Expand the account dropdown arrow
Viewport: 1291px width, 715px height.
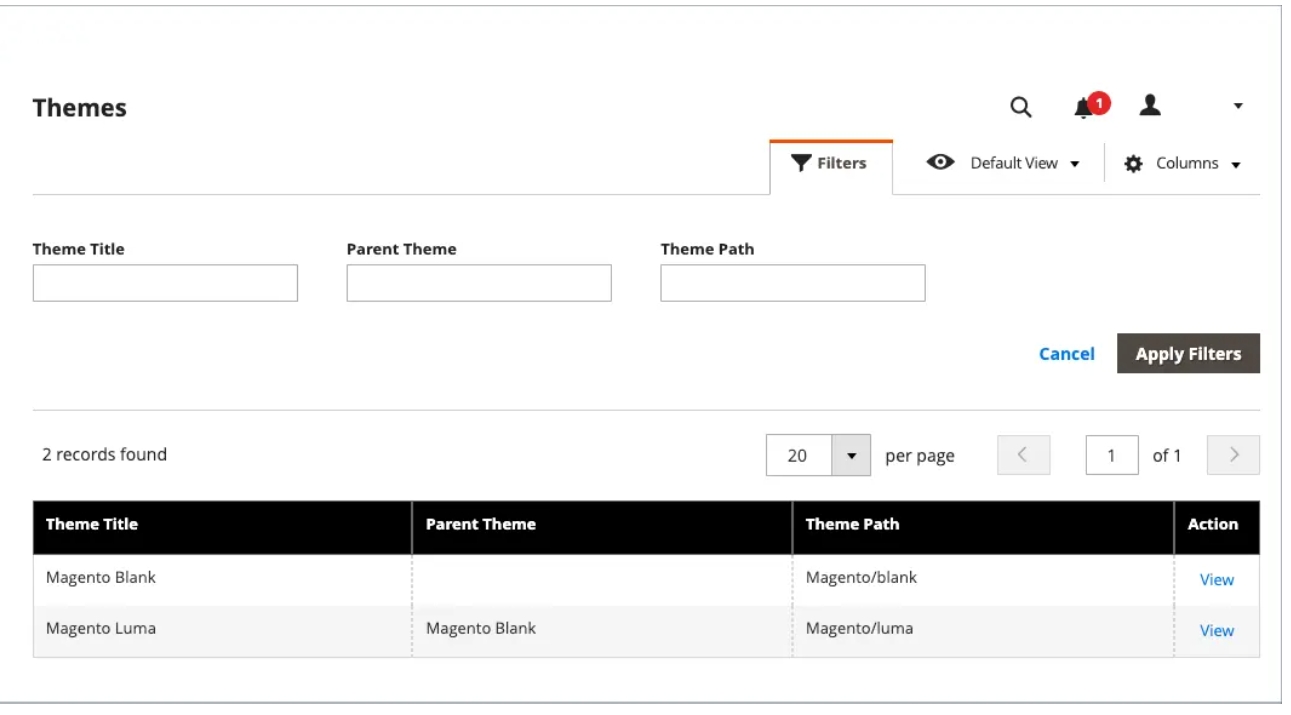[1238, 106]
